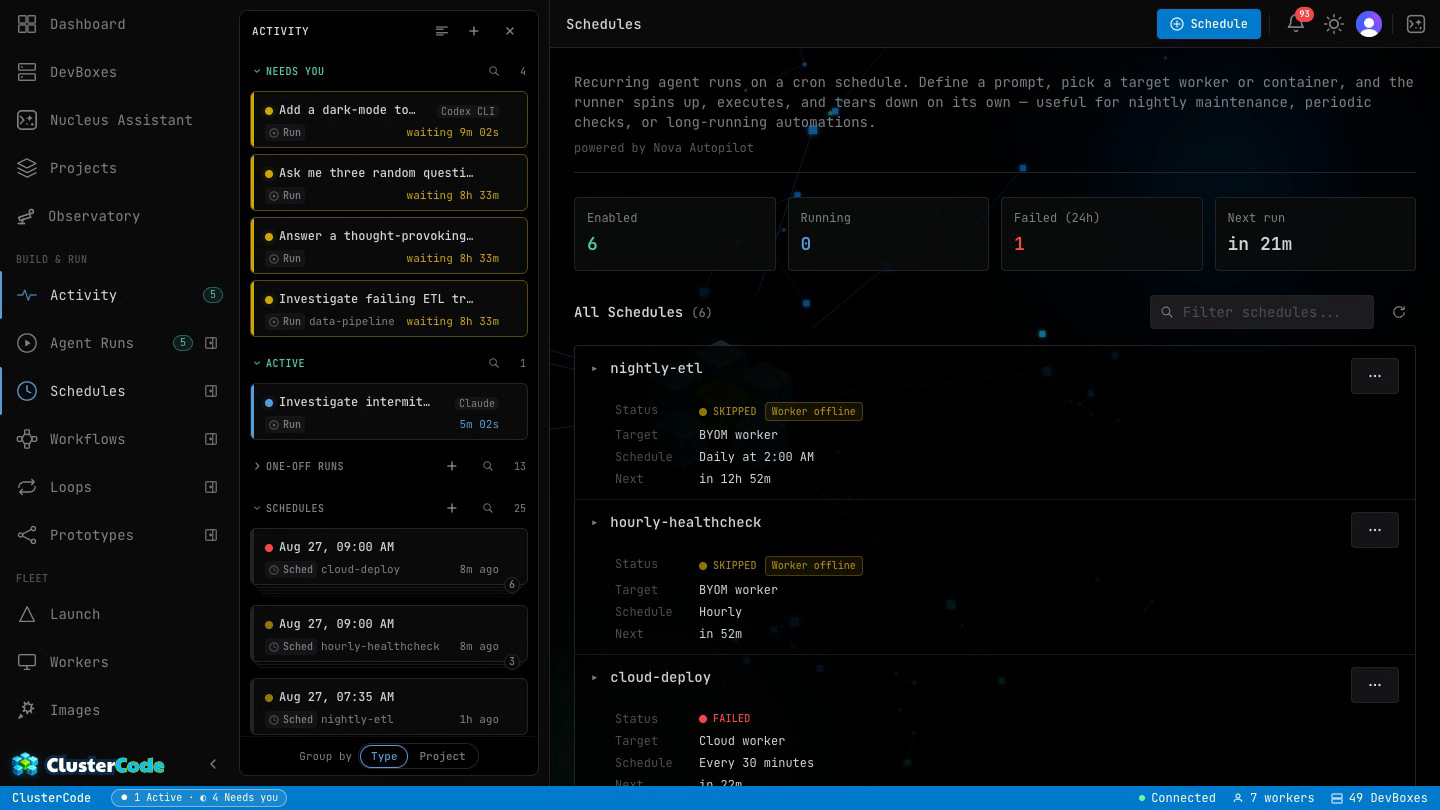Click the '1 Active · 4 Needs you' status pill

[199, 798]
